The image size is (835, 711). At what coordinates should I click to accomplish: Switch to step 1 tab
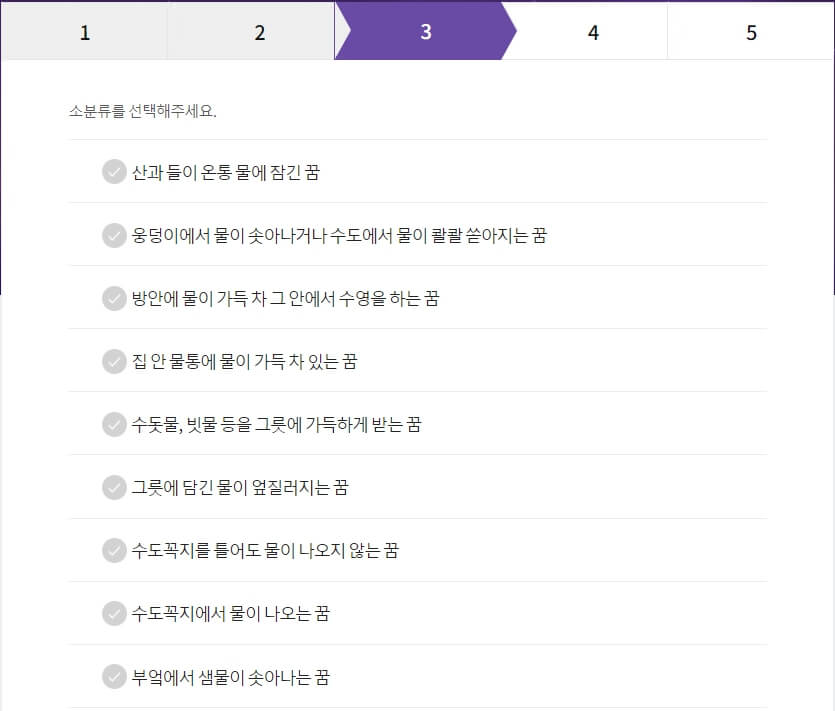[84, 32]
